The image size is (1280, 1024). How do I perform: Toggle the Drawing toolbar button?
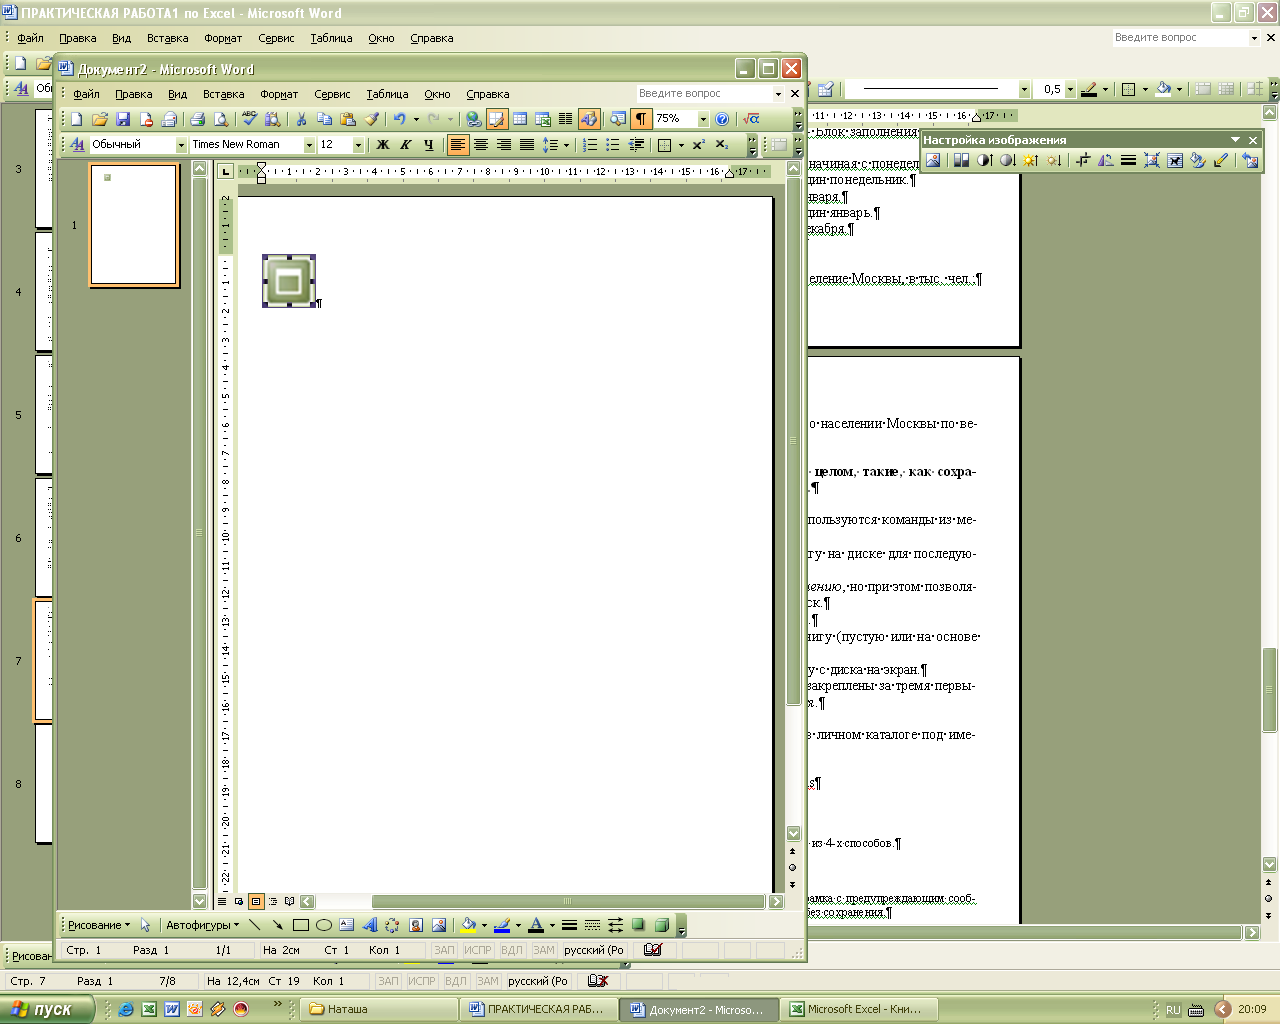tap(589, 119)
